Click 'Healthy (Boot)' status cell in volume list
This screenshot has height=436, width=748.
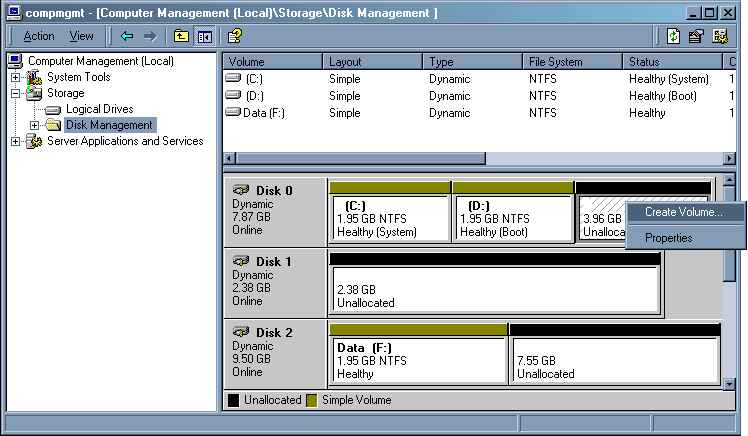click(x=663, y=96)
